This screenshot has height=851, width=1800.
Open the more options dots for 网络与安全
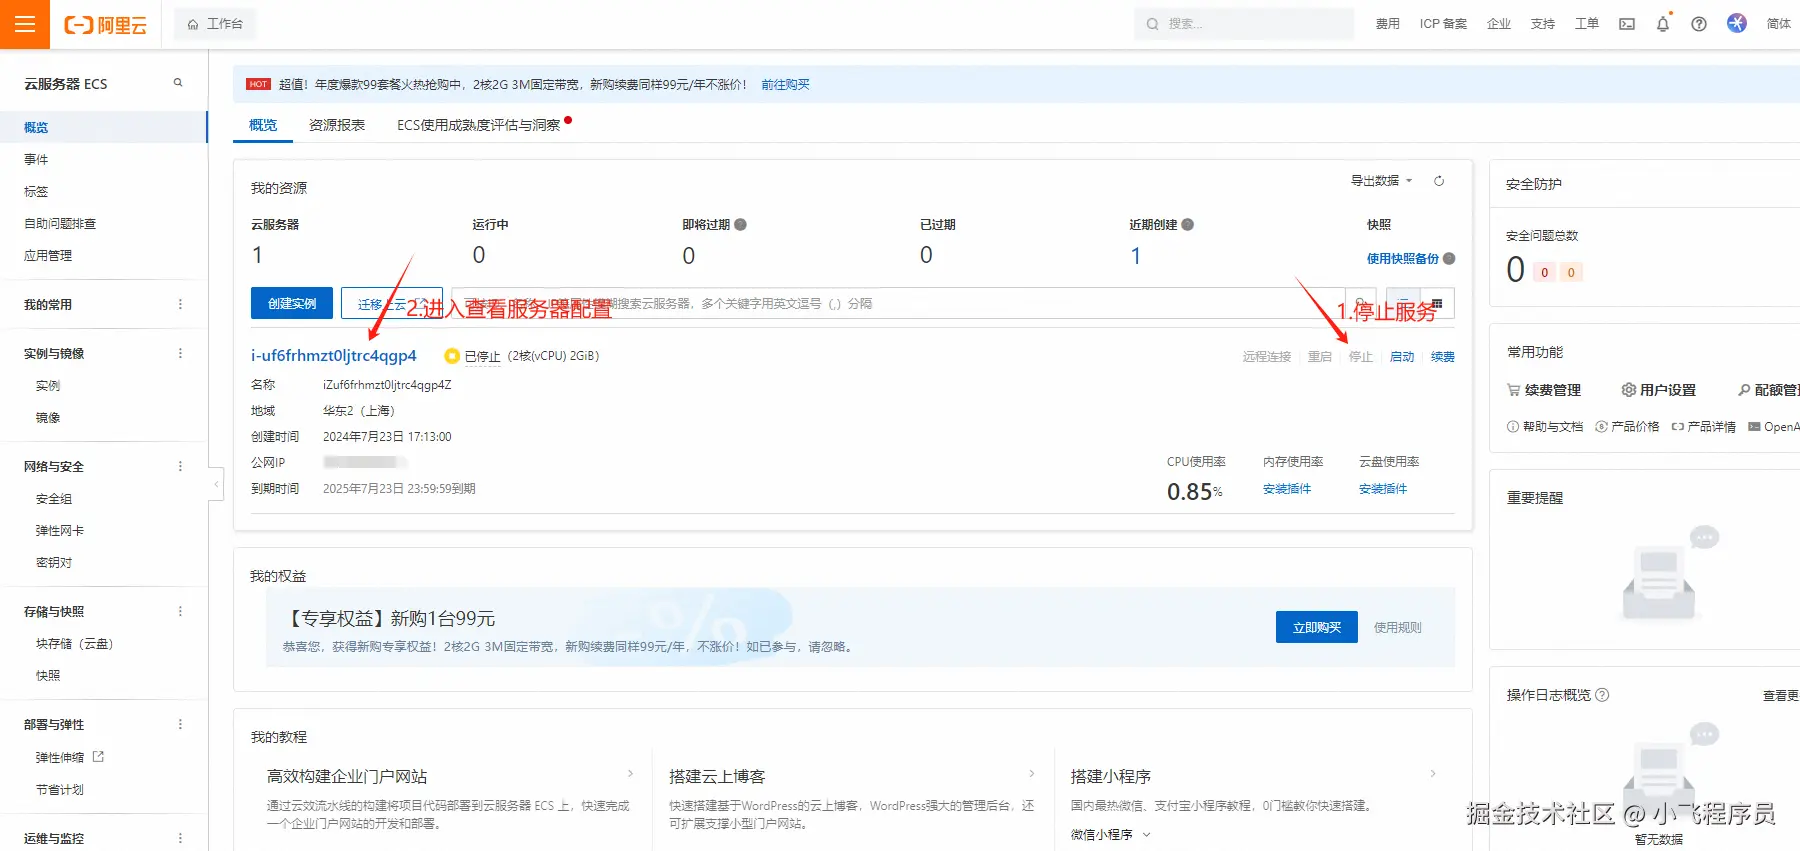tap(180, 466)
